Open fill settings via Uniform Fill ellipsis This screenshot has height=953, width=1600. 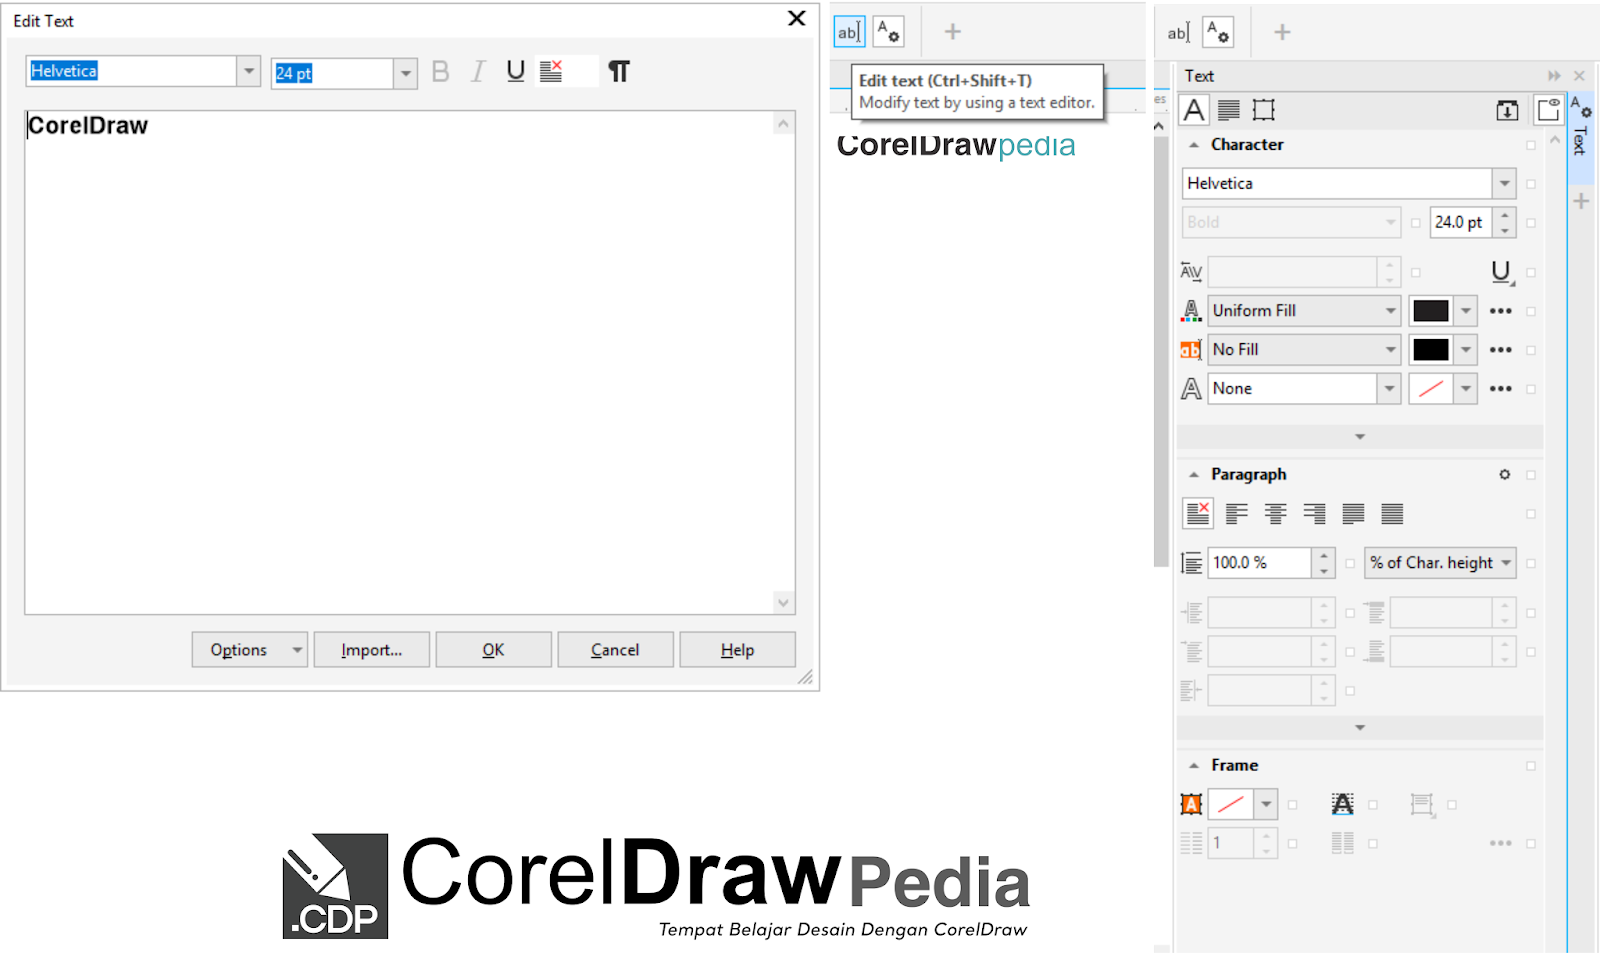click(x=1501, y=311)
